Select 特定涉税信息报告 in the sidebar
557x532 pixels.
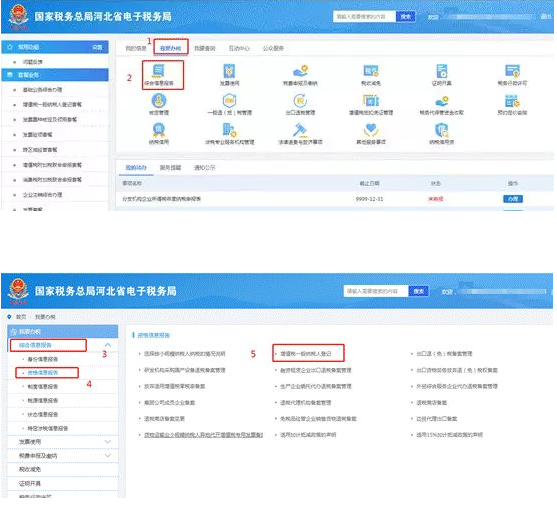pyautogui.click(x=48, y=428)
